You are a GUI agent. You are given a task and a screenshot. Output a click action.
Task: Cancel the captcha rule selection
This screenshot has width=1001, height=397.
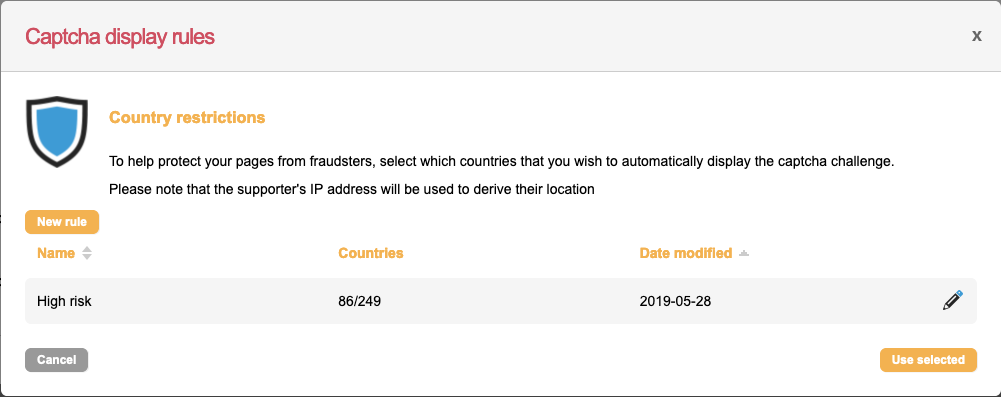56,360
